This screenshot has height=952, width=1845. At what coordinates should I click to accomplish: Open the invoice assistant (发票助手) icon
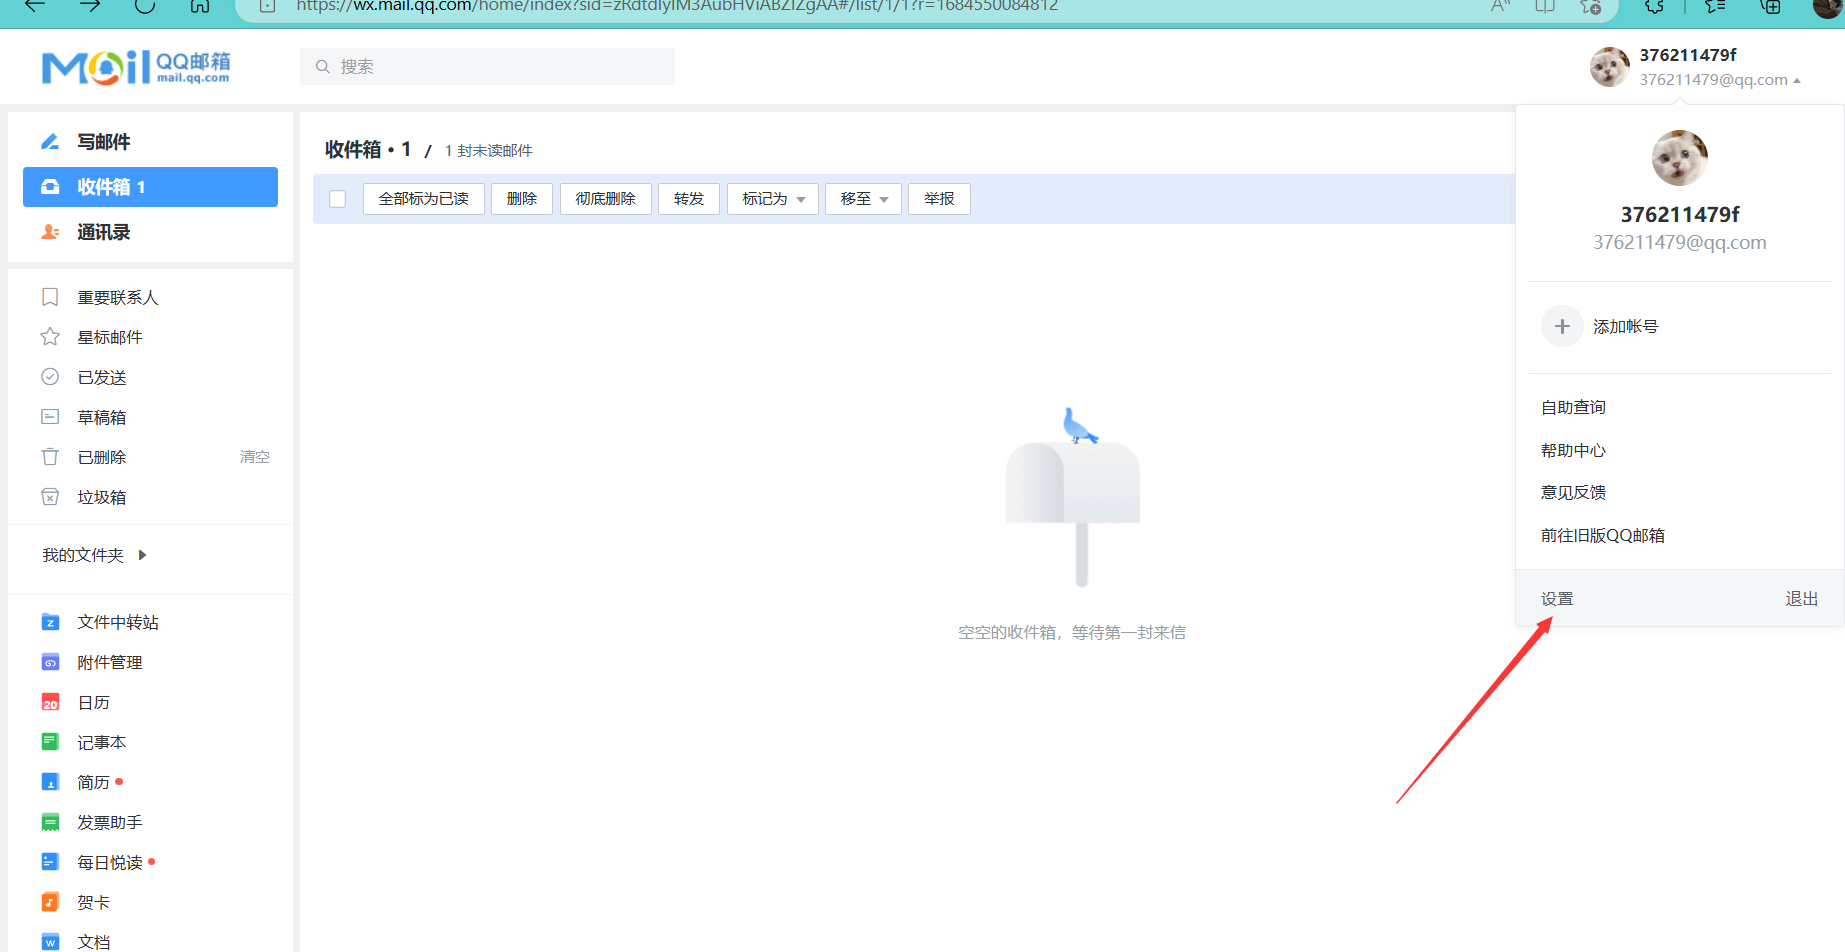click(50, 822)
